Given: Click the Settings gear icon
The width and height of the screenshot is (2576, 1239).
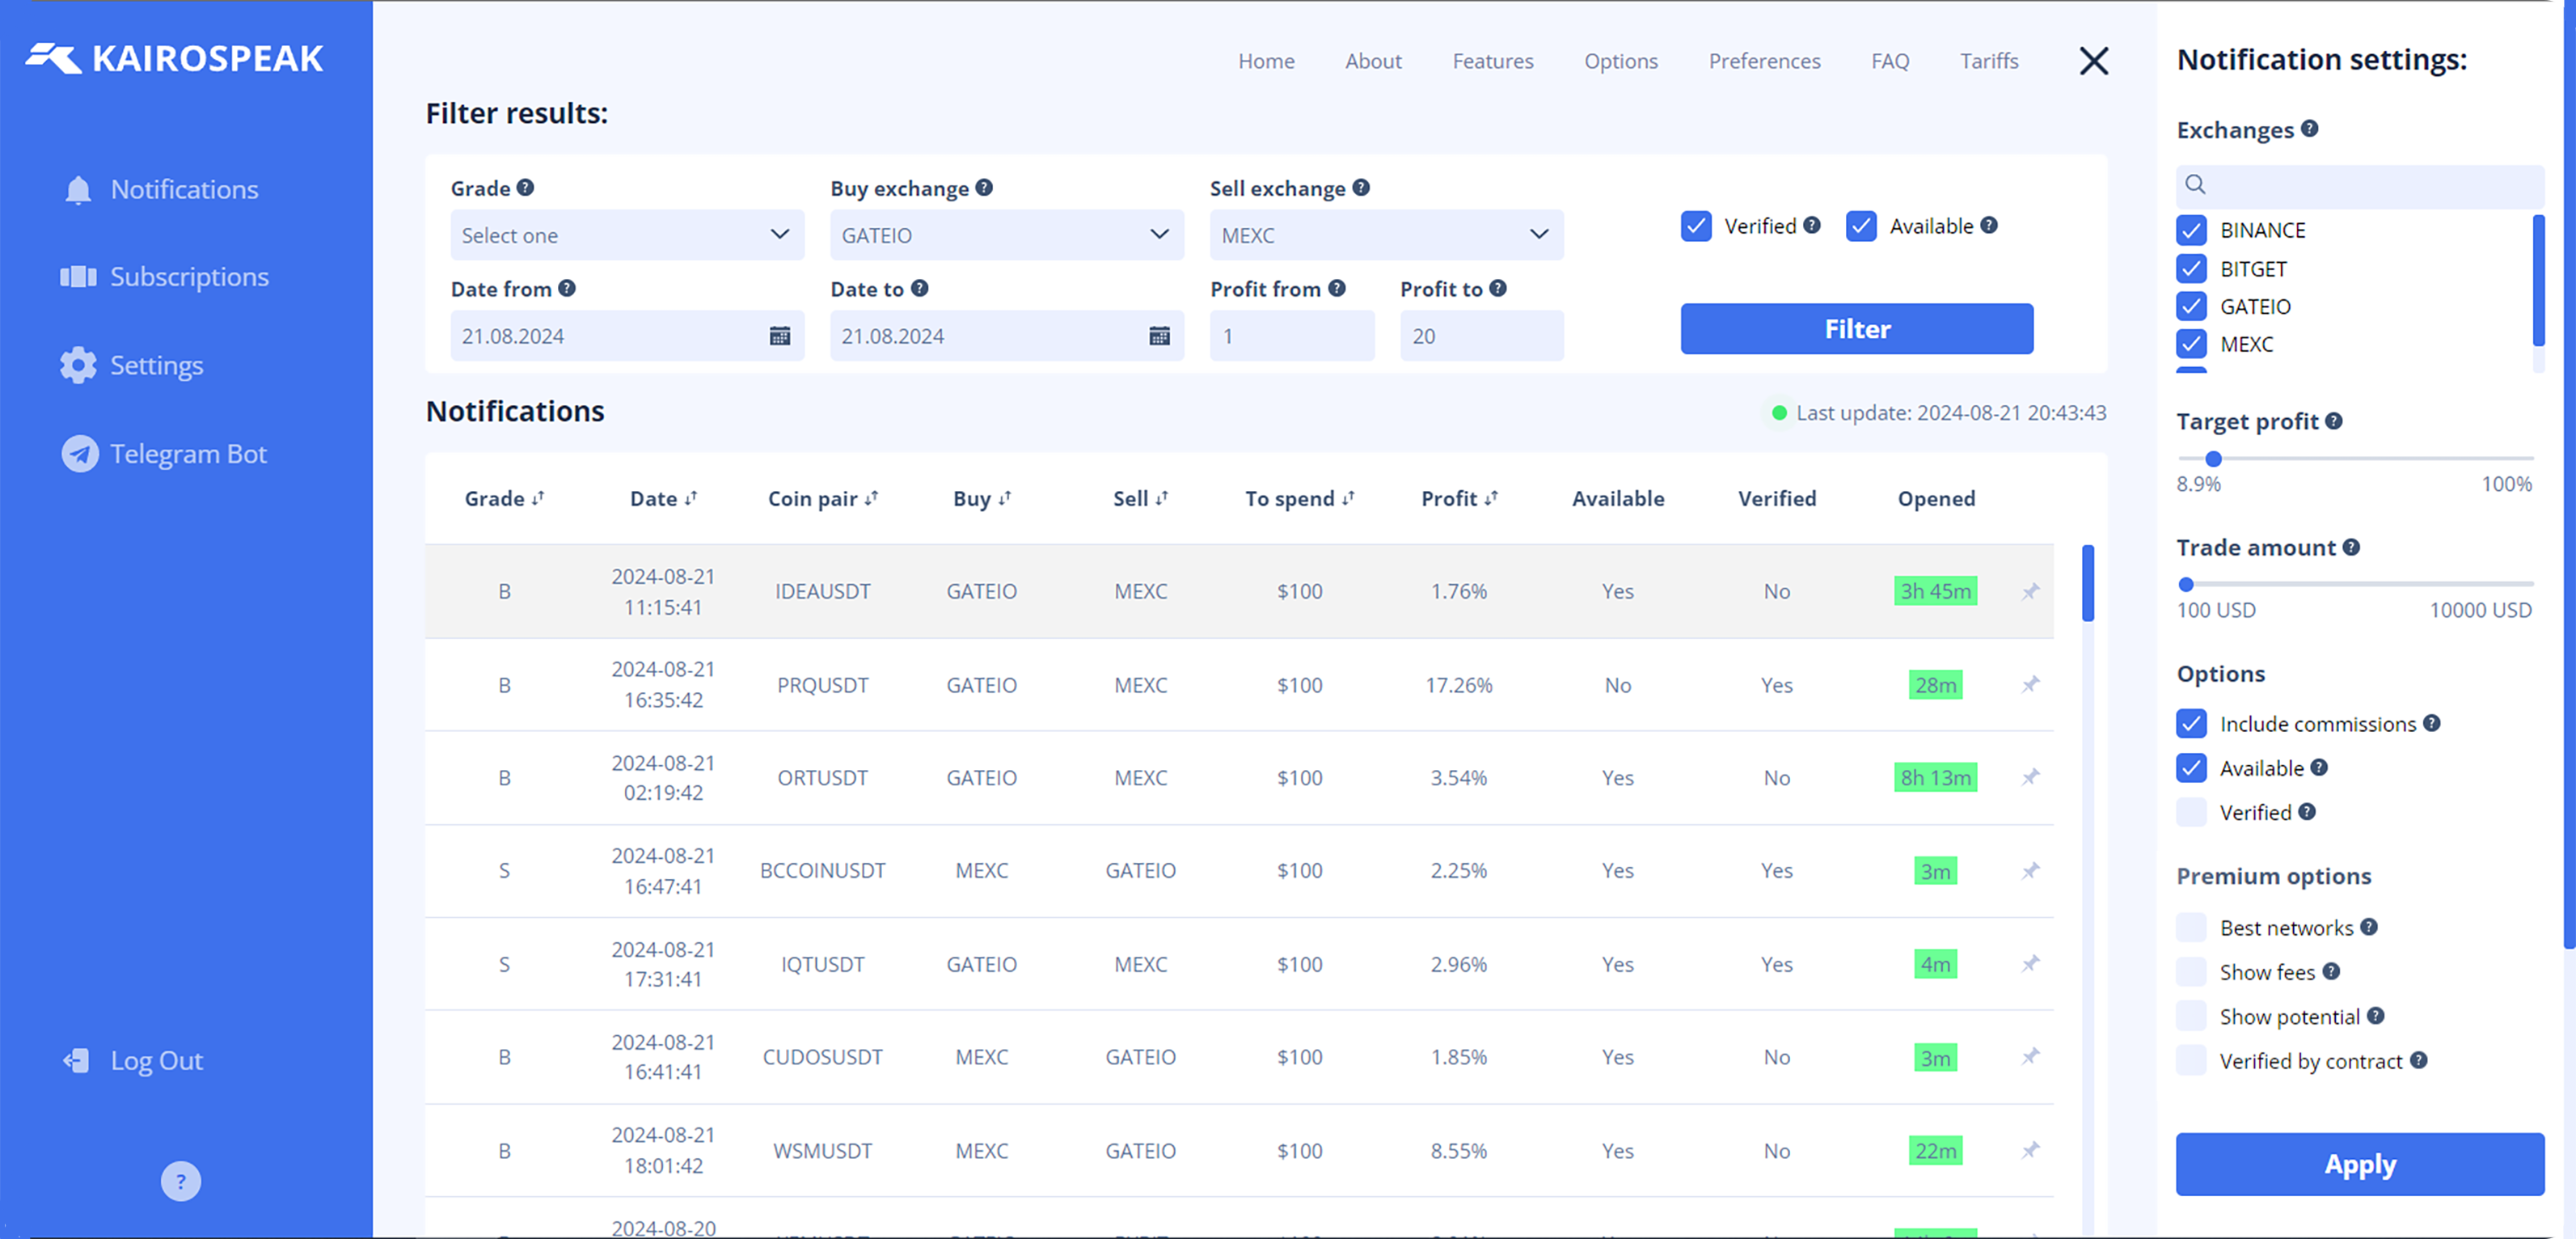Looking at the screenshot, I should (x=78, y=366).
